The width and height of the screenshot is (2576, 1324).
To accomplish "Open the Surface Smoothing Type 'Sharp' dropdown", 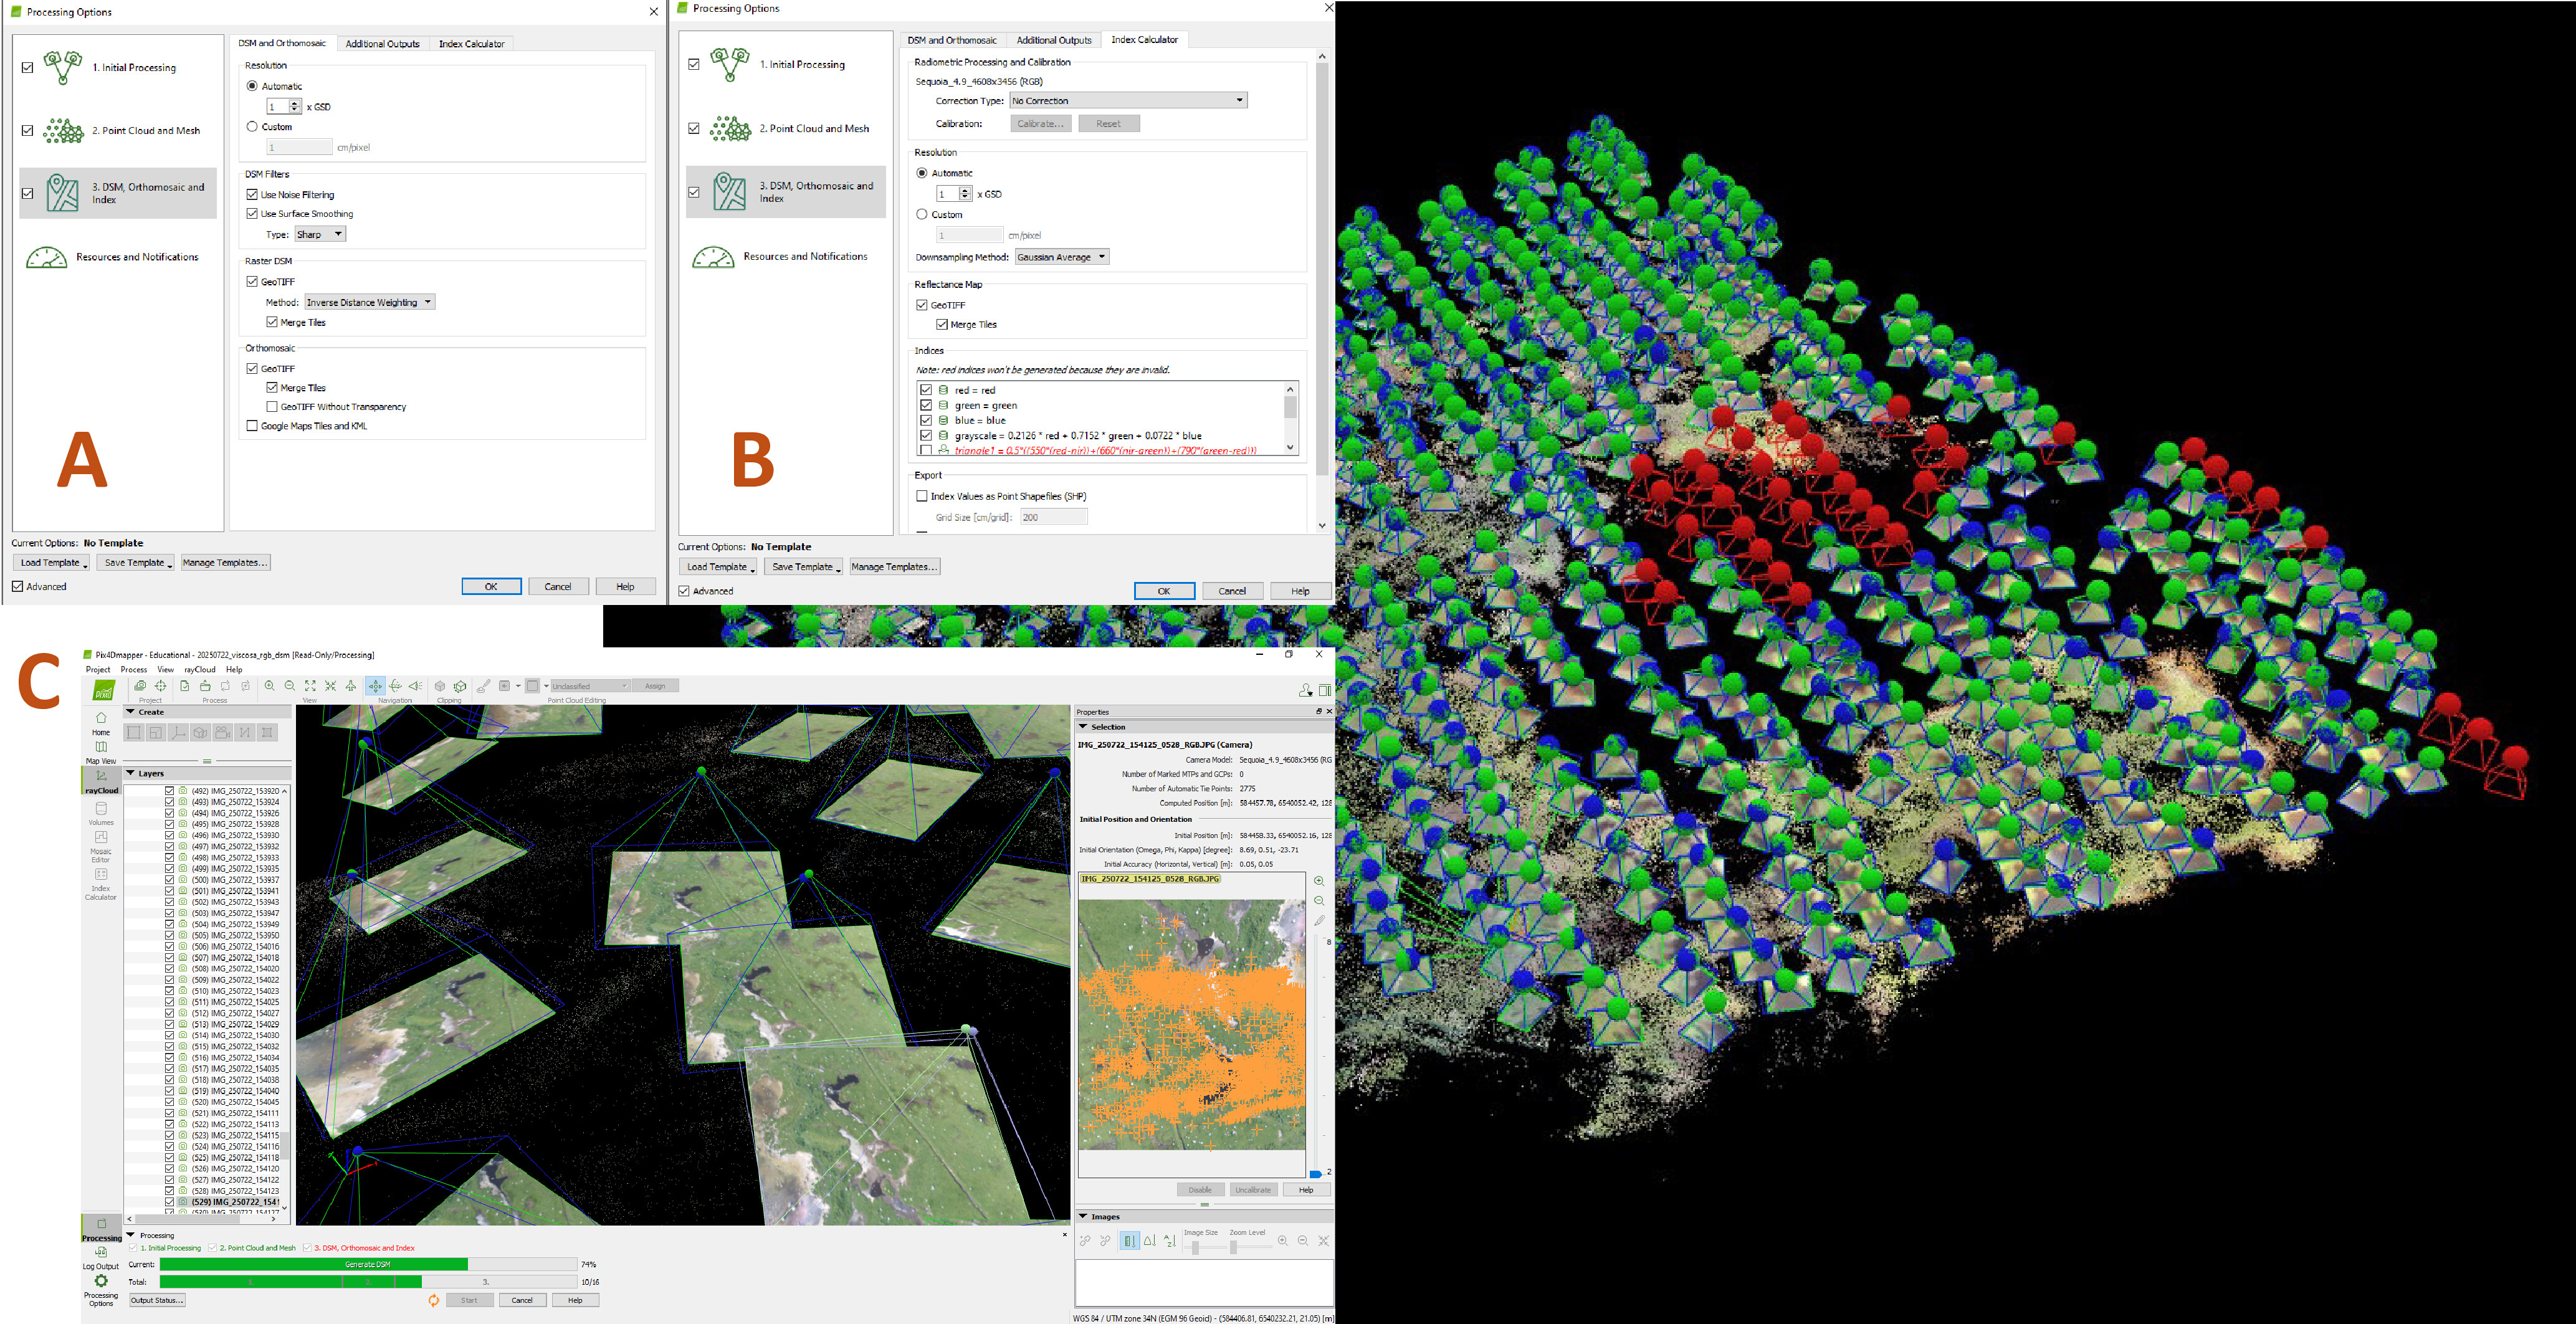I will coord(320,234).
